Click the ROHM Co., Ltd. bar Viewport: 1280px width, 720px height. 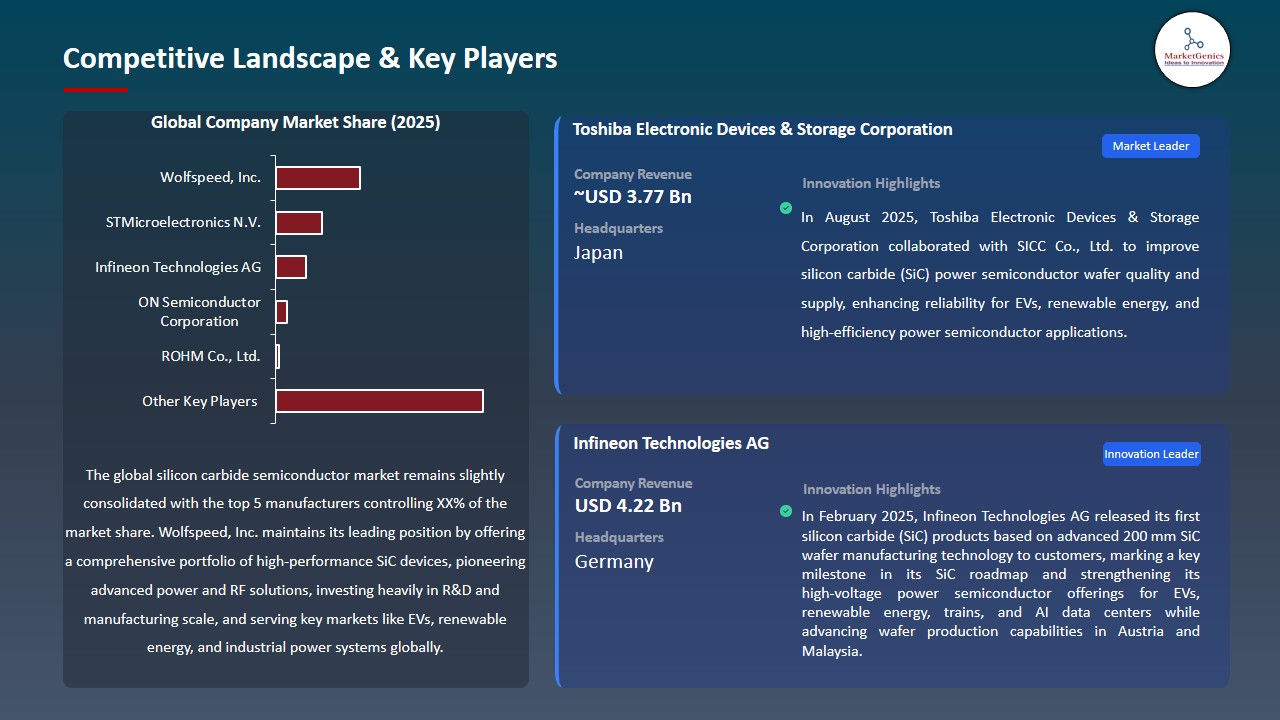click(x=277, y=355)
